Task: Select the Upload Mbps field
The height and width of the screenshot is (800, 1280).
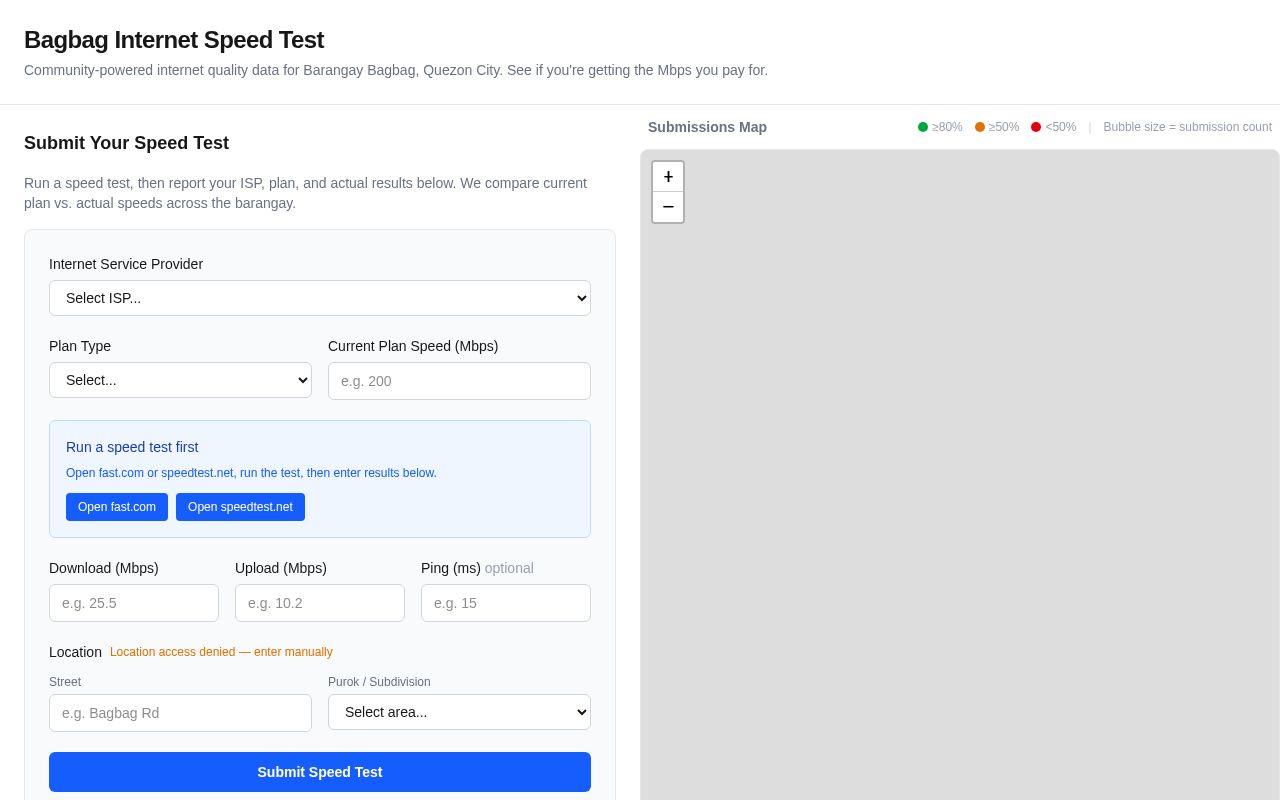Action: [320, 603]
